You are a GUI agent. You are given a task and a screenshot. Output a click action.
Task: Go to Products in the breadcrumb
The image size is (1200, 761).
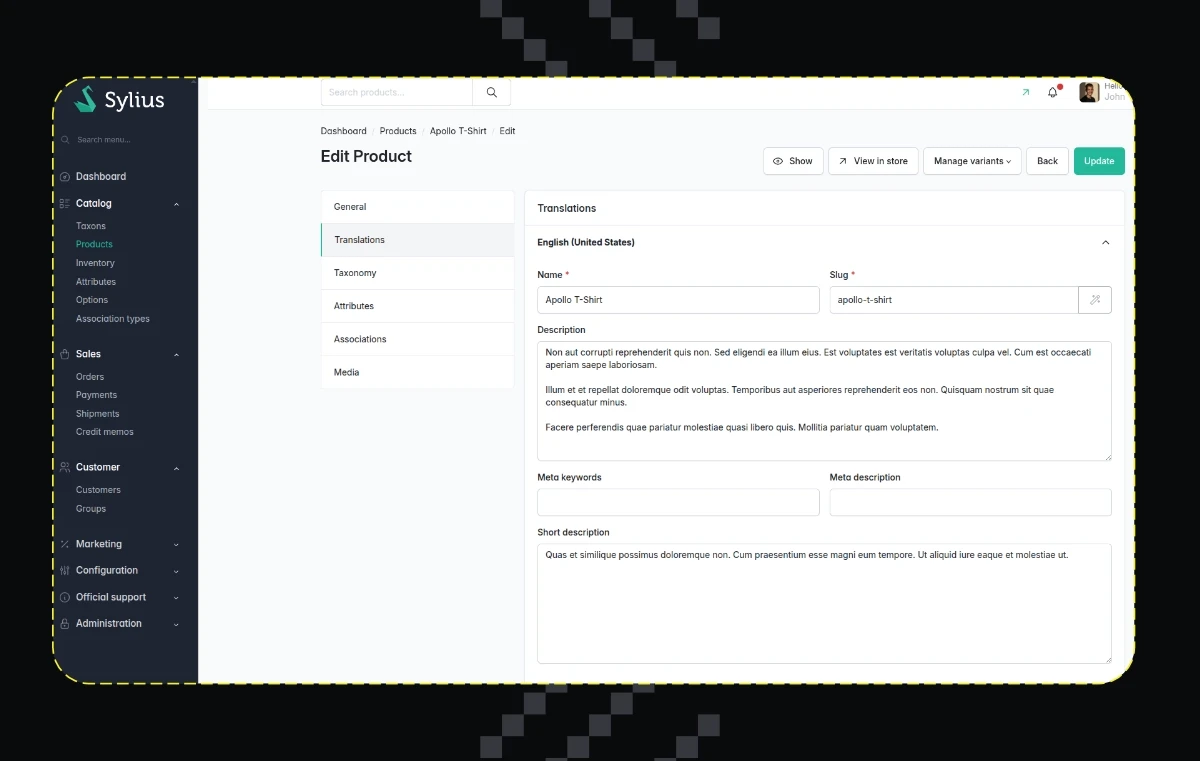click(x=398, y=131)
